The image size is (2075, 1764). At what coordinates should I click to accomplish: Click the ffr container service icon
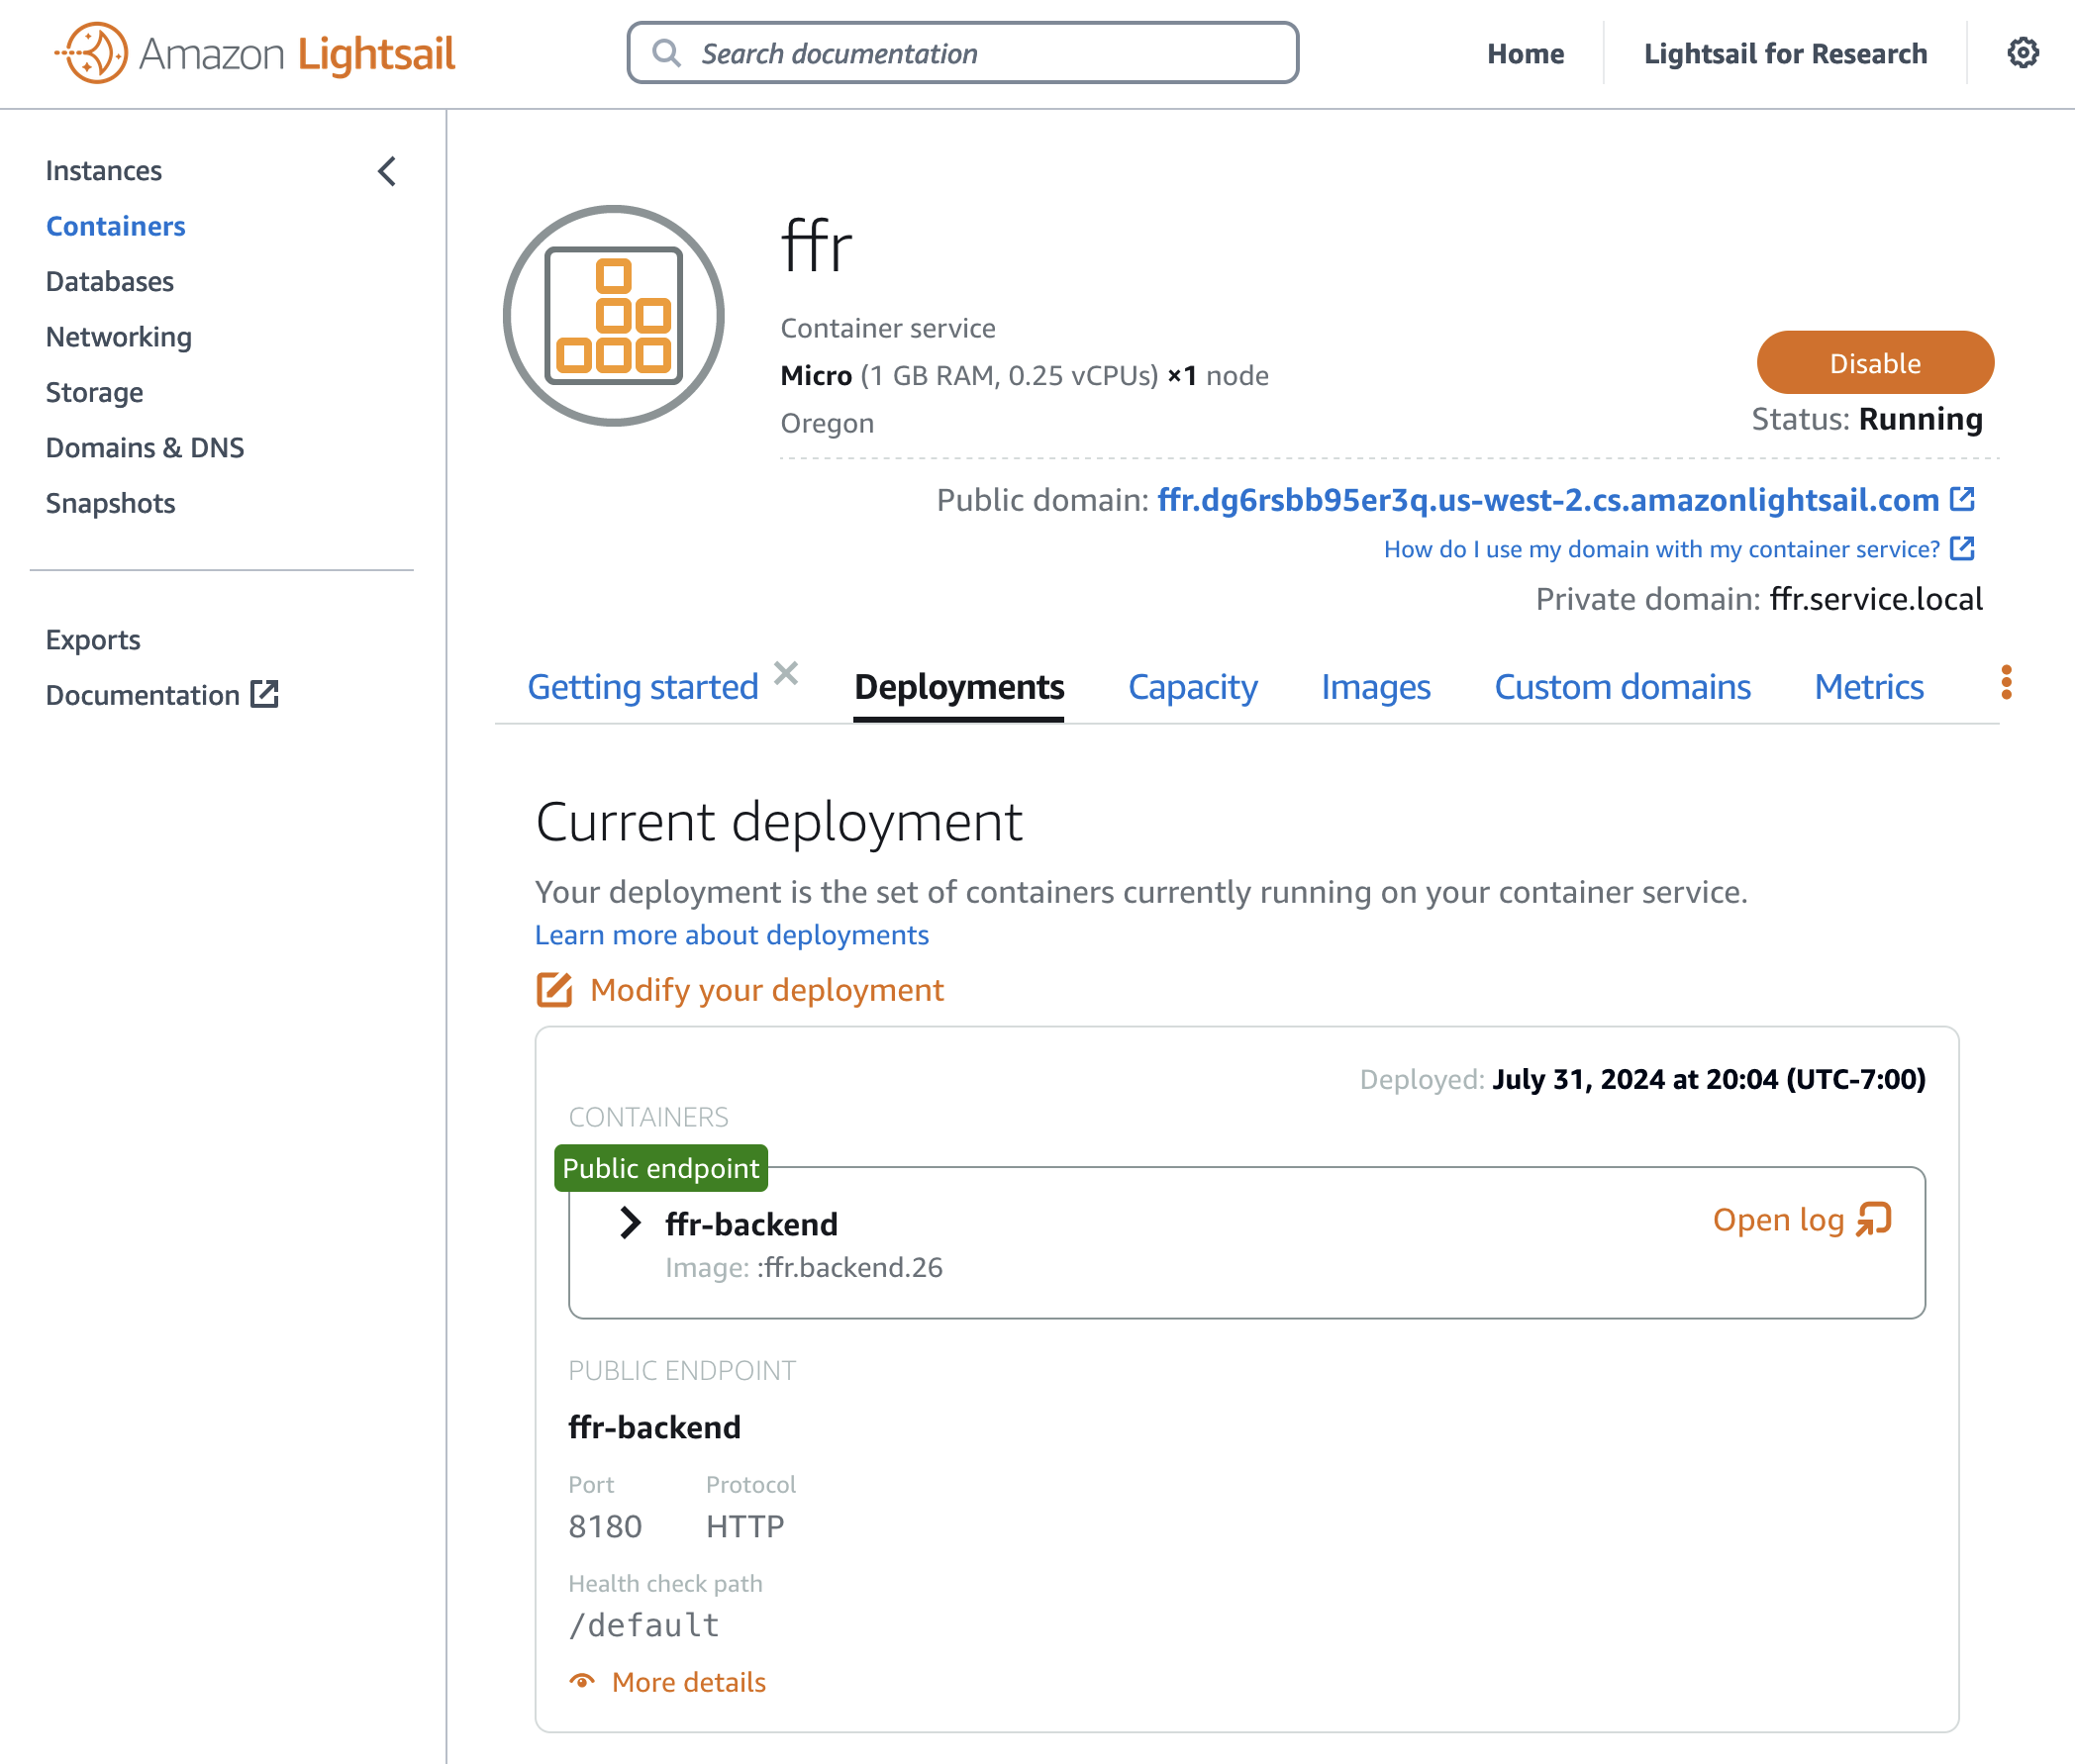coord(613,316)
